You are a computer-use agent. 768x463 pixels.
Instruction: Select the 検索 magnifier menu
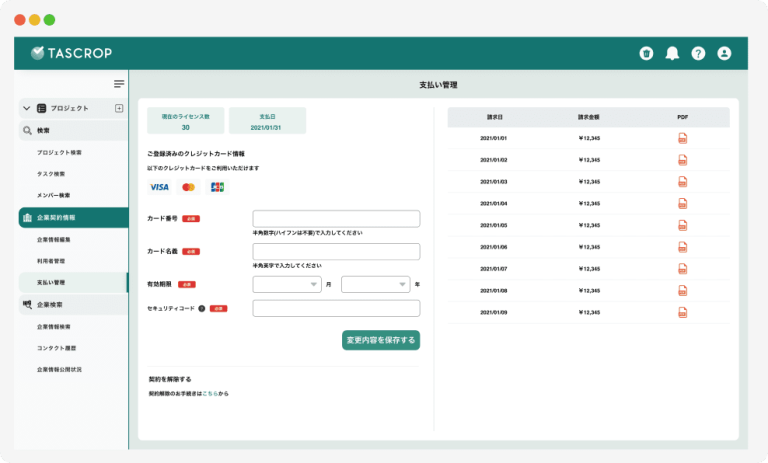(73, 130)
